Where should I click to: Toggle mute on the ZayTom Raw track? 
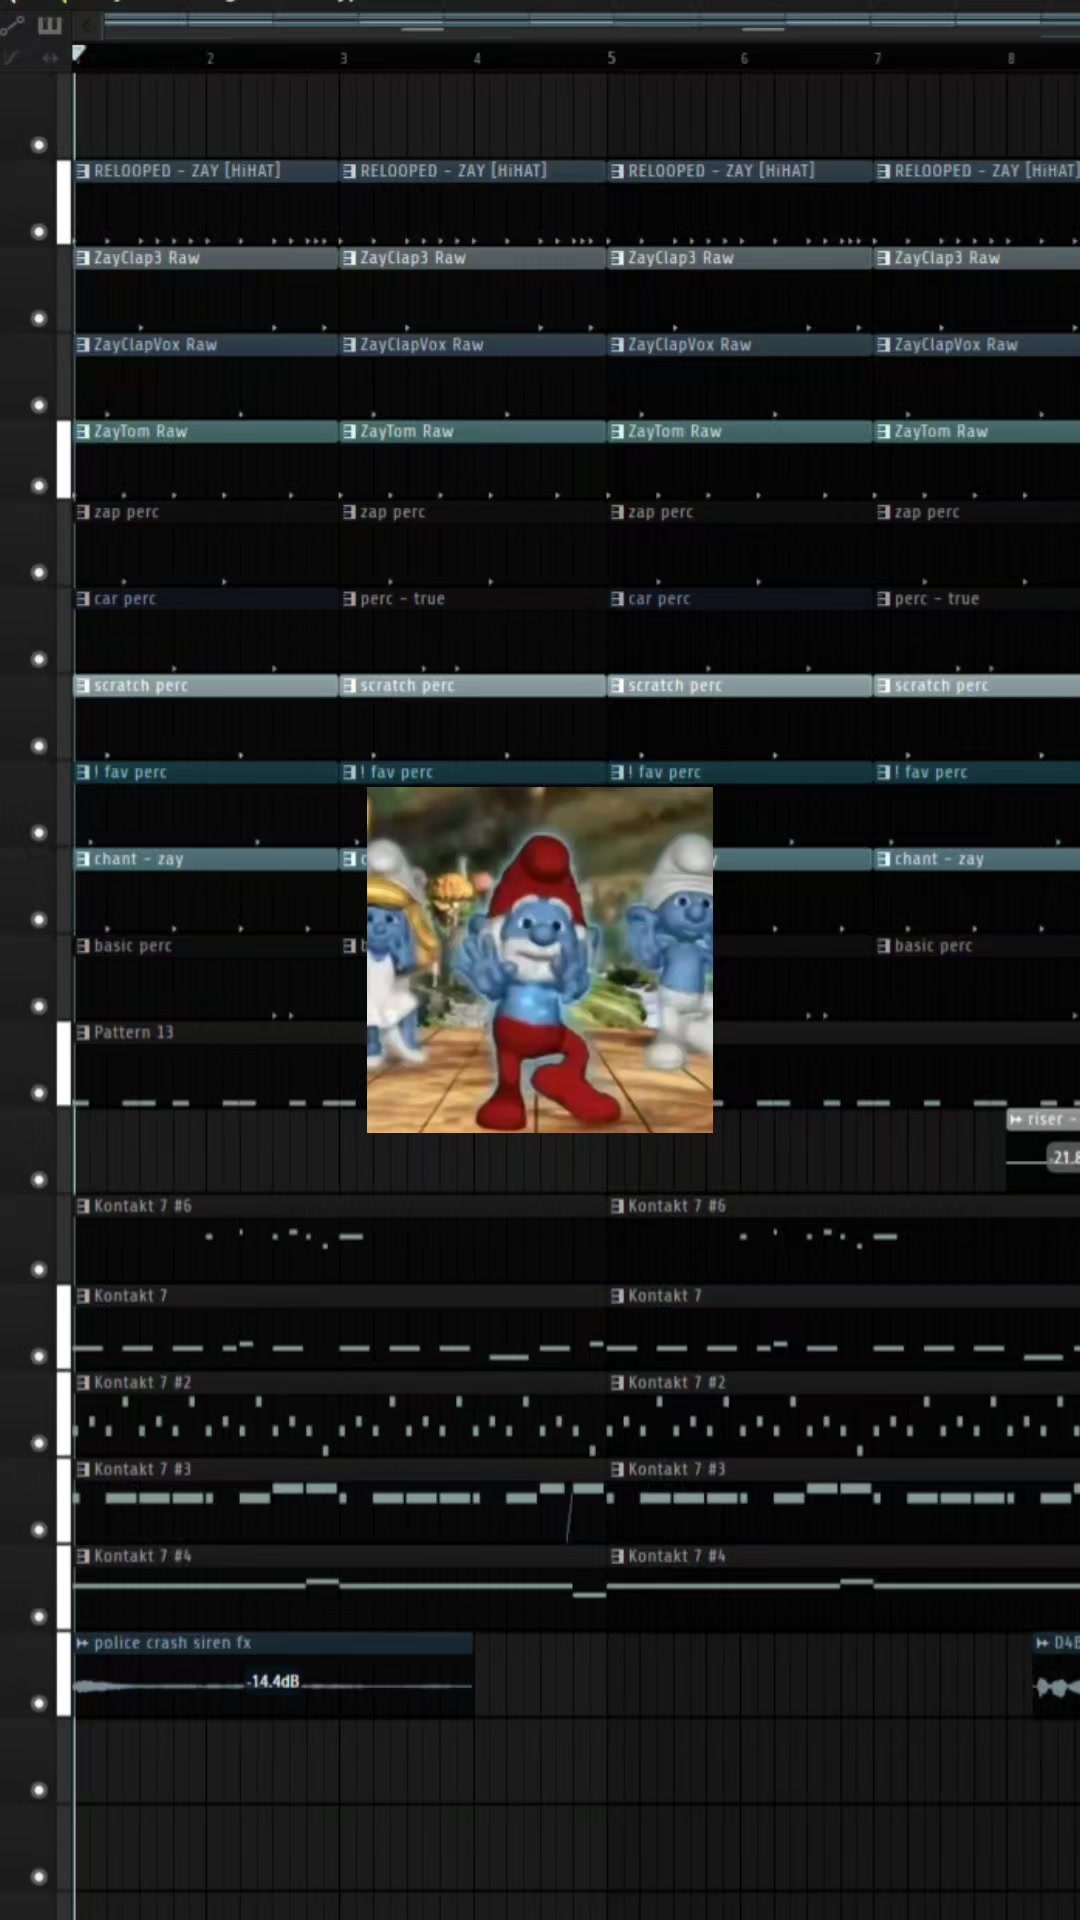[39, 486]
